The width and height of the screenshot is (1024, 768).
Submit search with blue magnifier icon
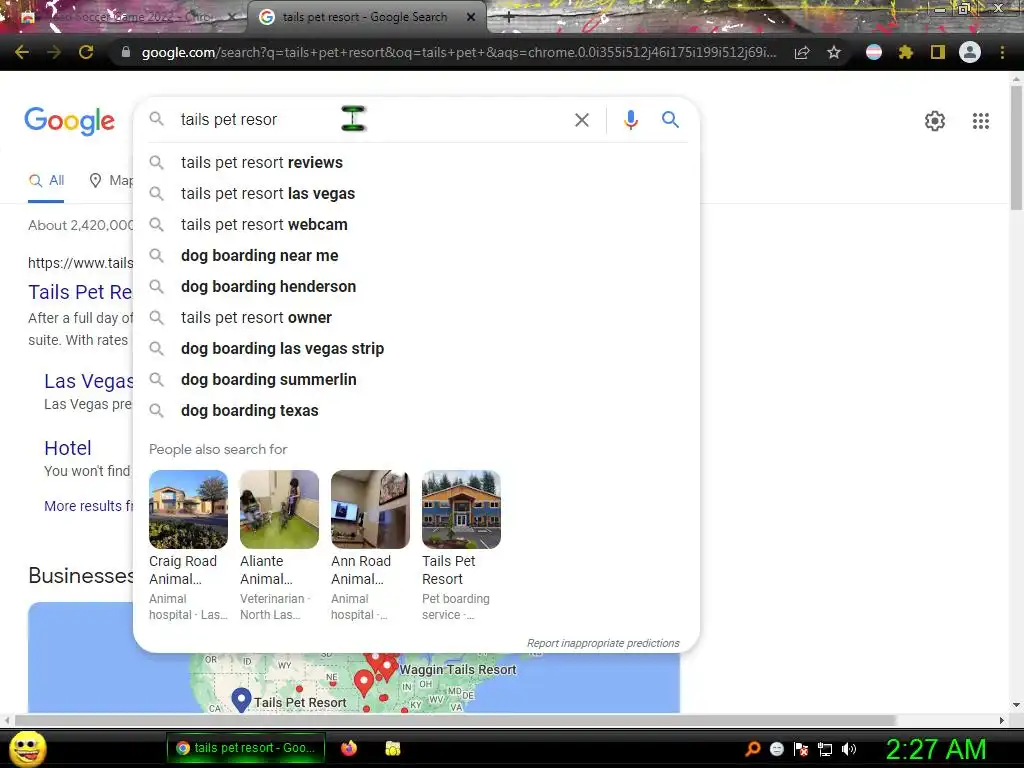(670, 120)
